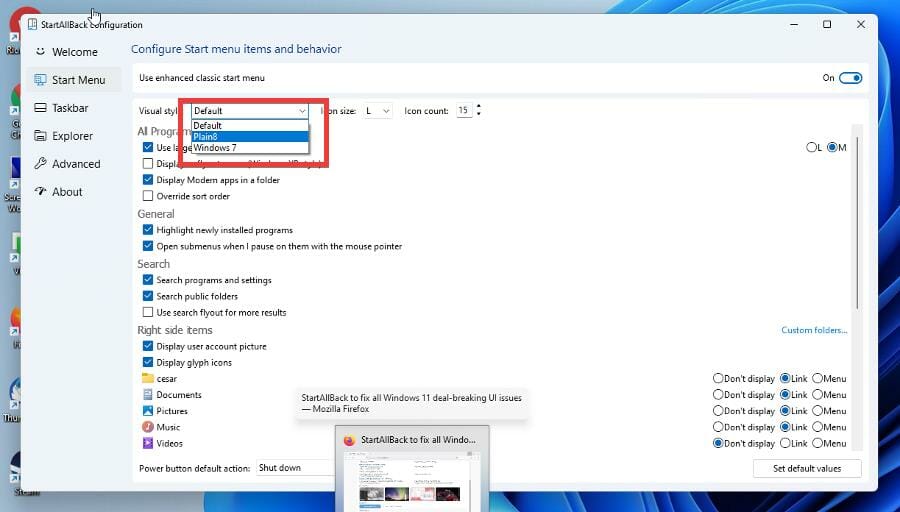Click the StartAllBack title bar app icon
The image size is (900, 512).
pos(33,25)
